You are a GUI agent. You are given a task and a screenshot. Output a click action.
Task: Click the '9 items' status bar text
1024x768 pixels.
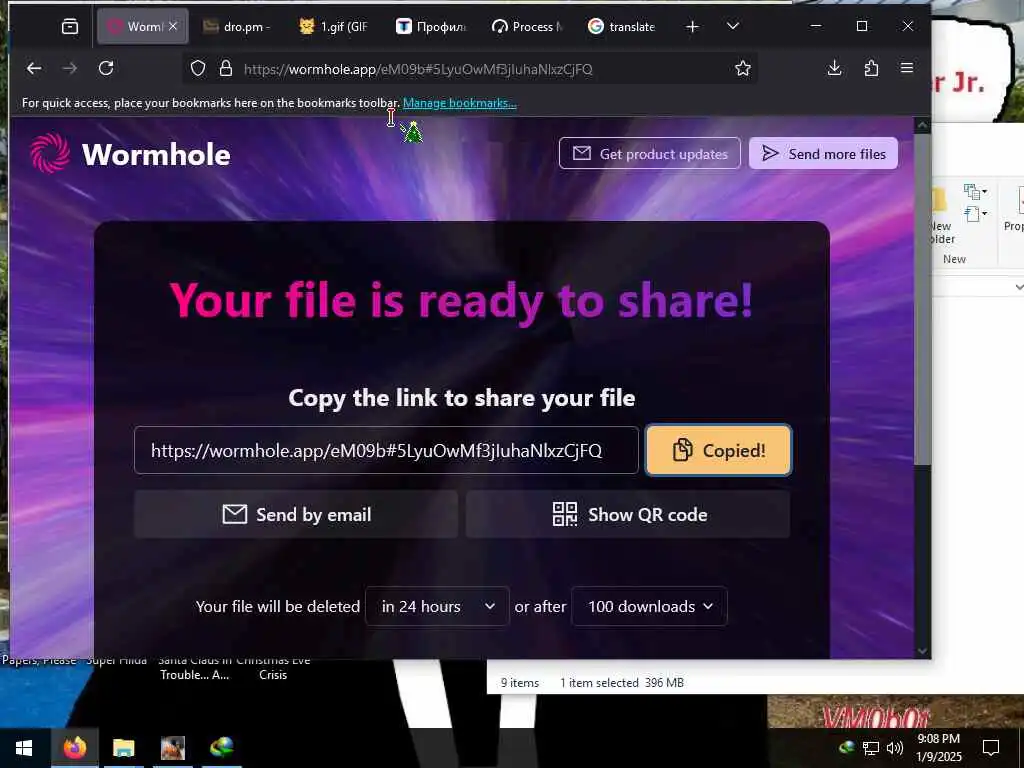pyautogui.click(x=520, y=682)
